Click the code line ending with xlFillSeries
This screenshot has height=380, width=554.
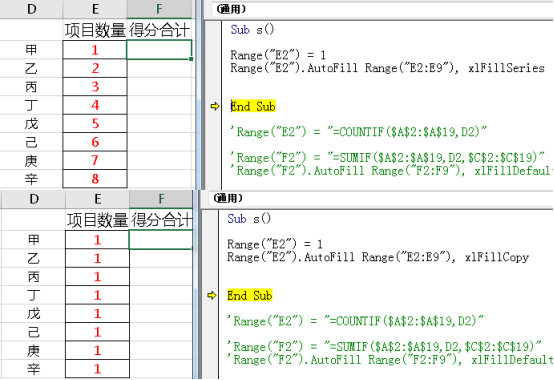point(388,68)
